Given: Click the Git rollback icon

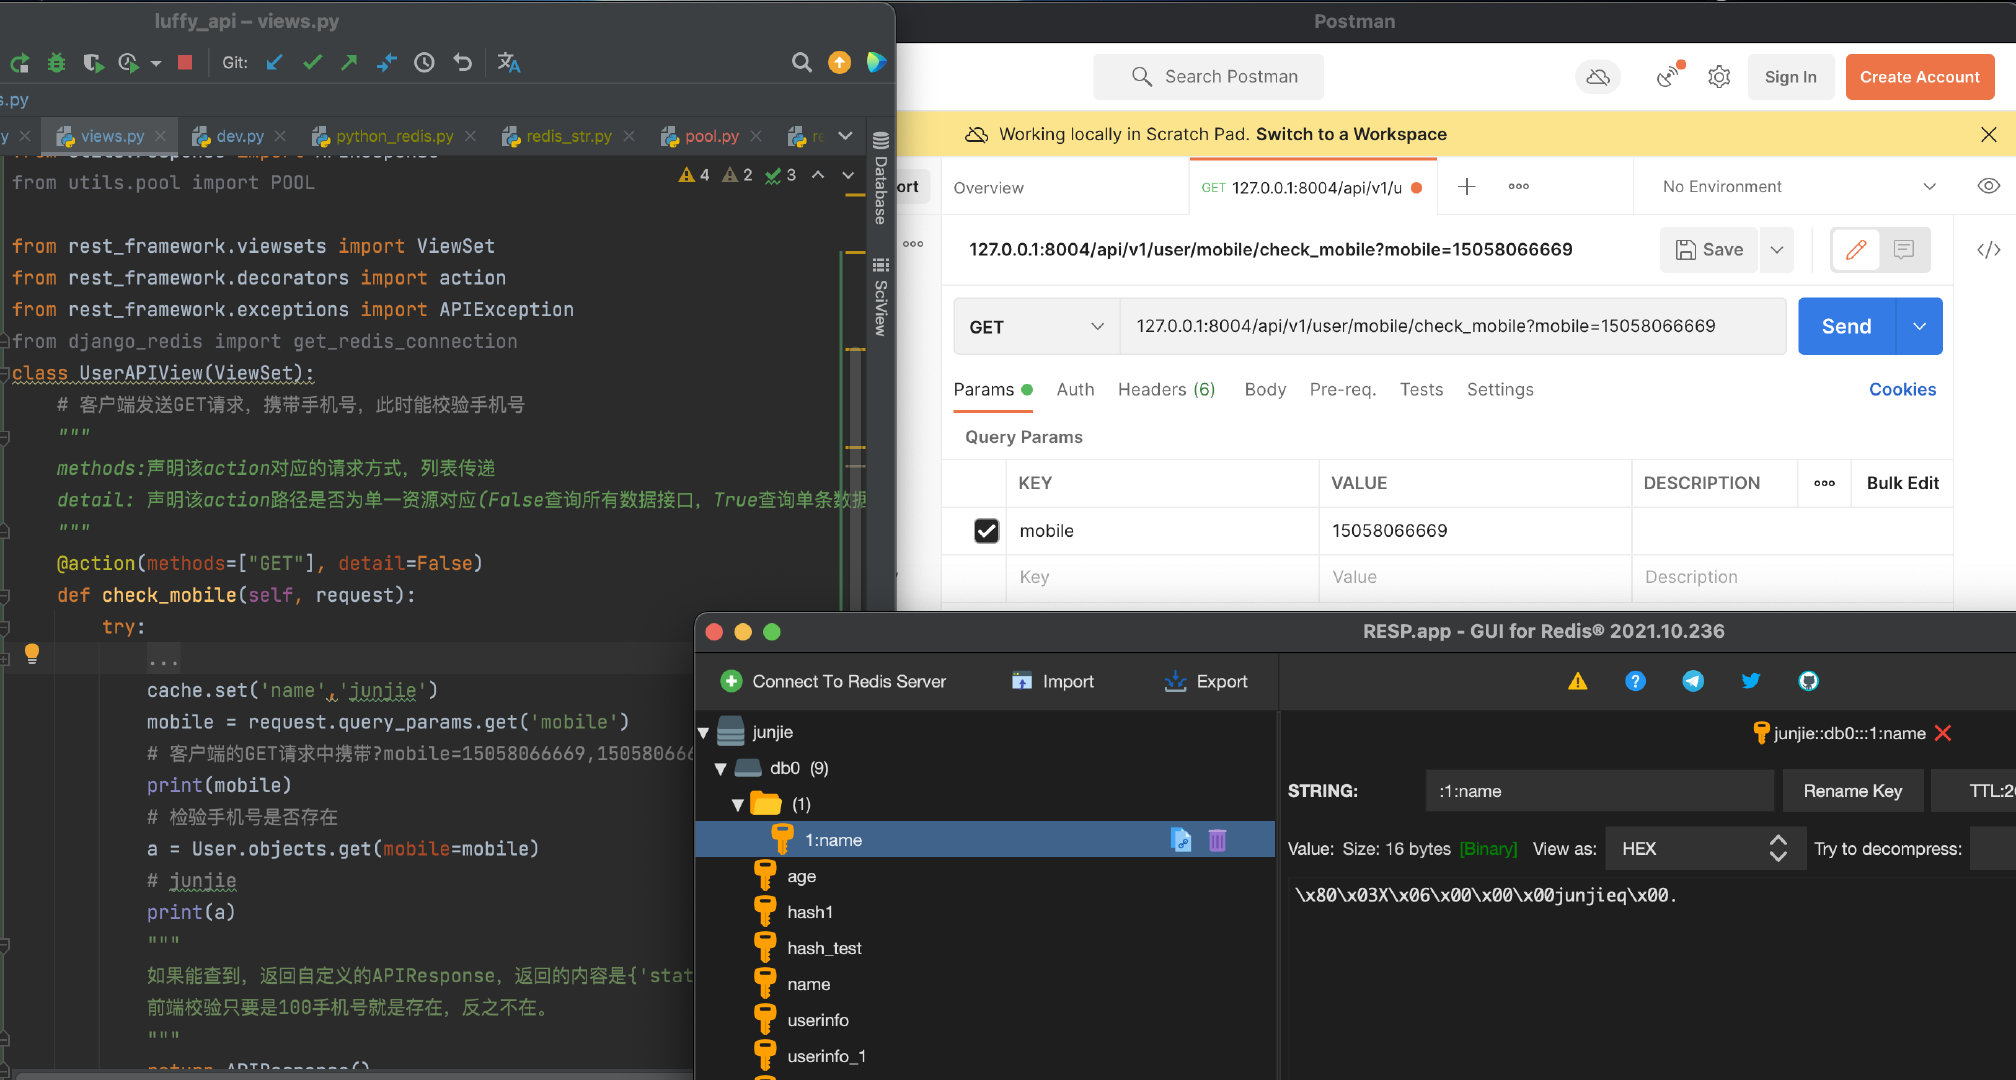Looking at the screenshot, I should coord(462,63).
